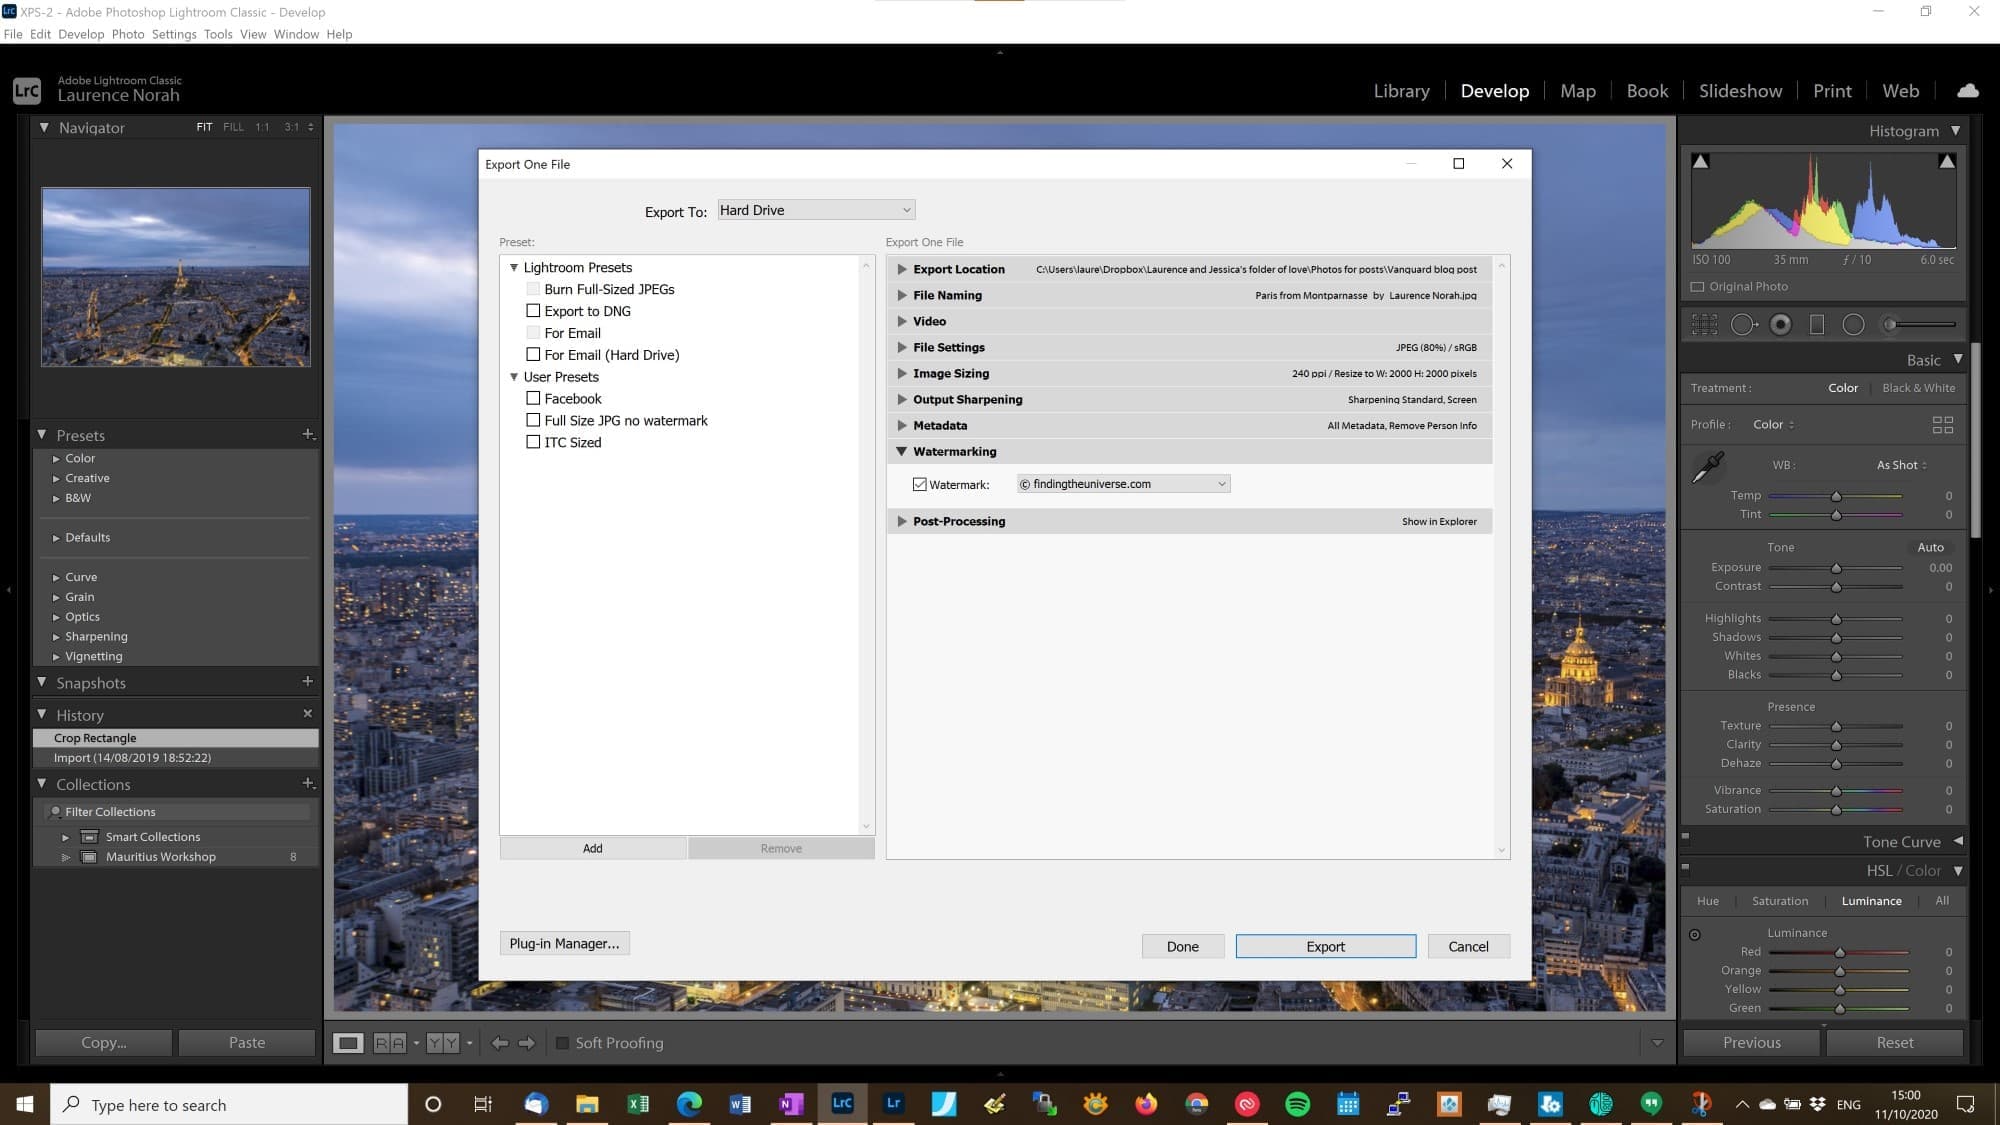This screenshot has width=2000, height=1125.
Task: Open the Red Eye Correction tool
Action: (1781, 323)
